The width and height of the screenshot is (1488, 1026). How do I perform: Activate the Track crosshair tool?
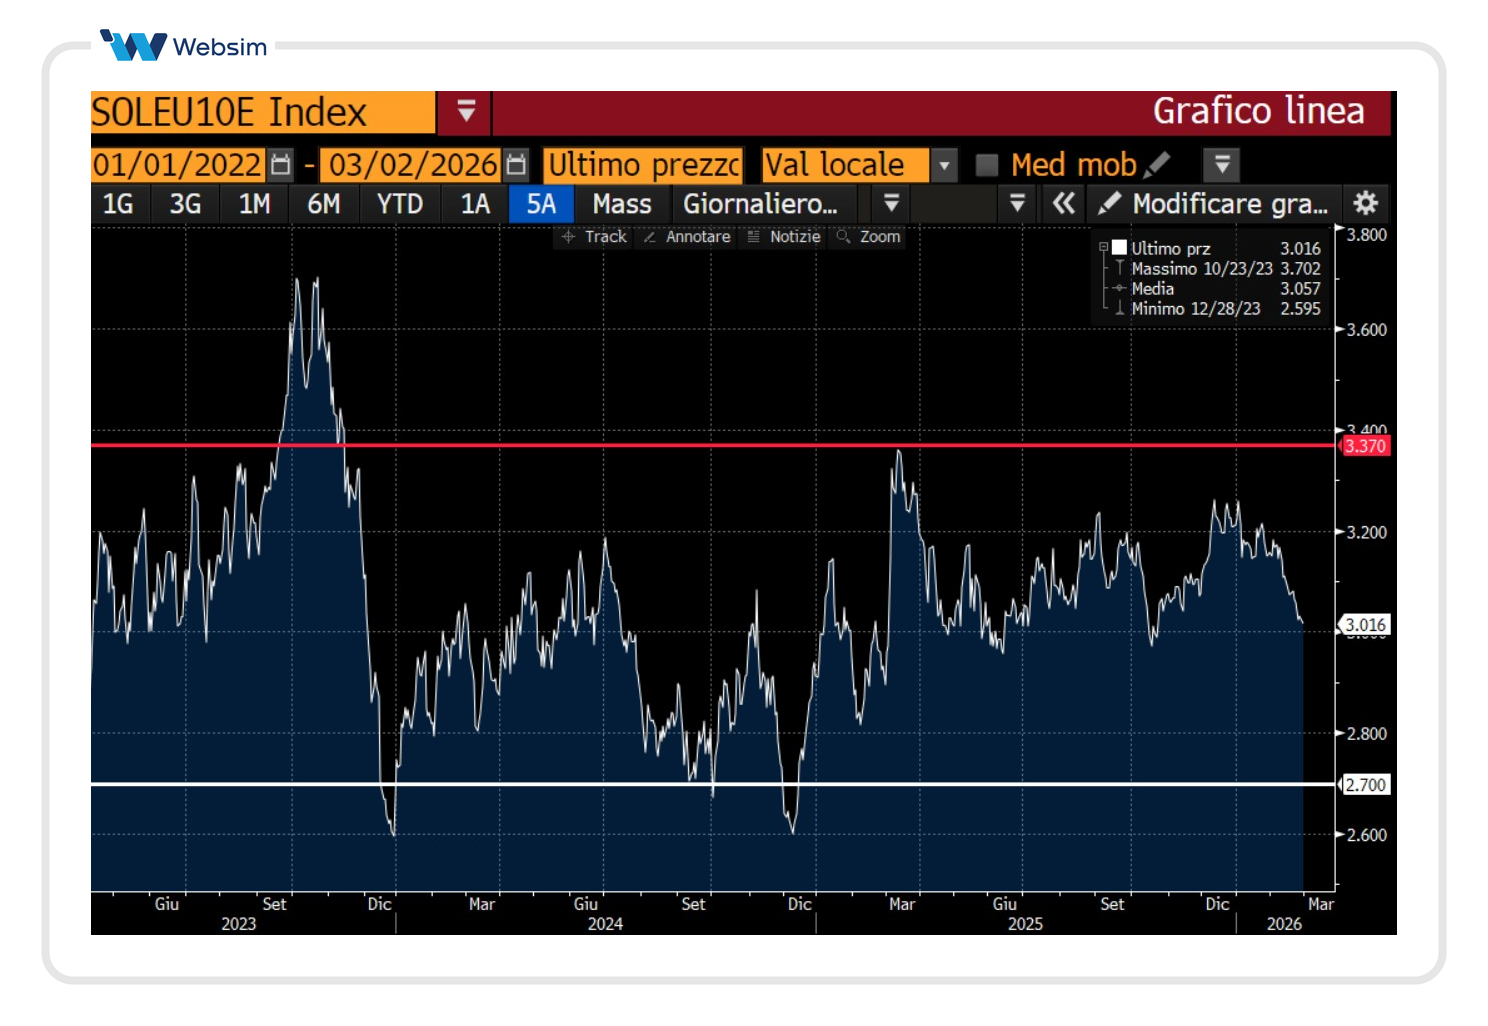click(594, 237)
